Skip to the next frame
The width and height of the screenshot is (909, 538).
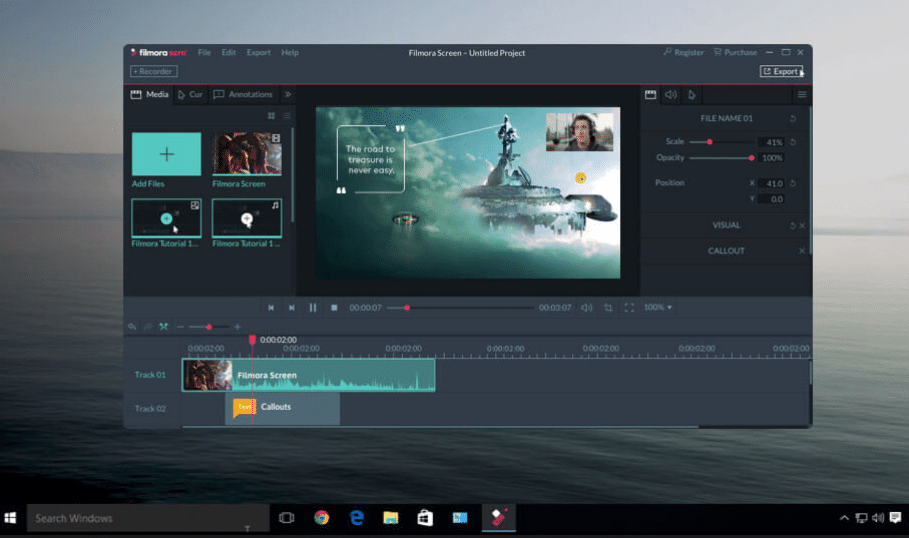(x=292, y=308)
